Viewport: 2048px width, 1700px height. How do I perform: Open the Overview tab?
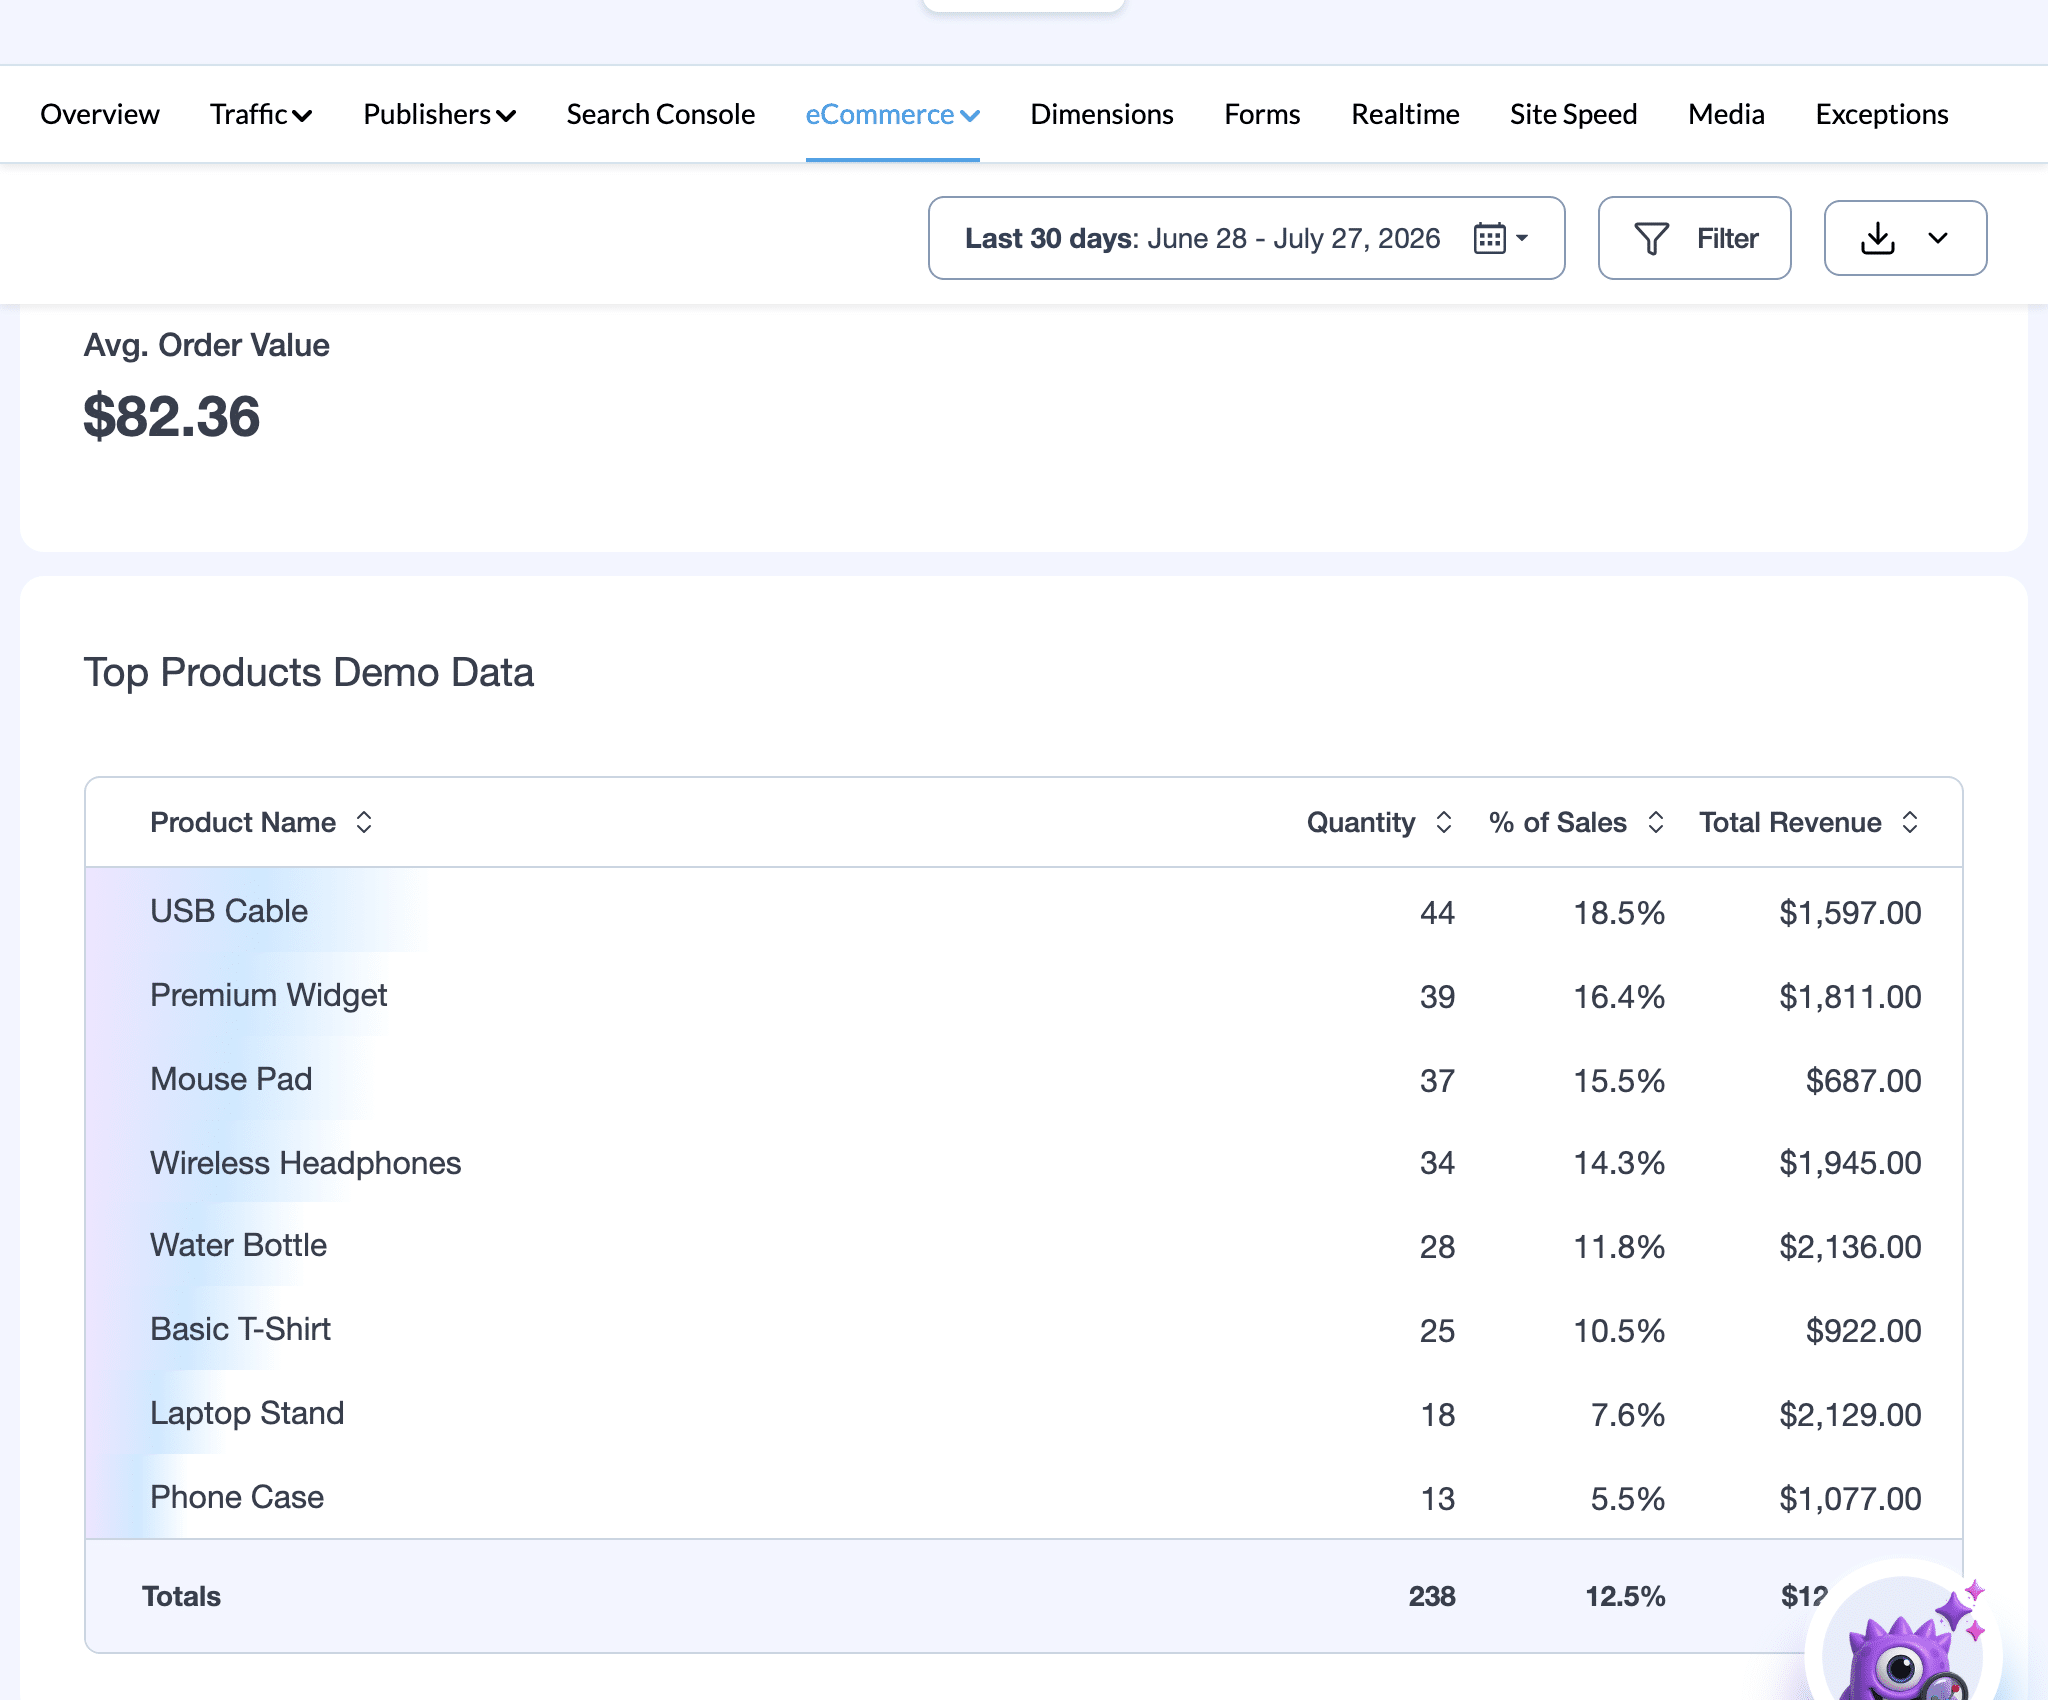[99, 115]
